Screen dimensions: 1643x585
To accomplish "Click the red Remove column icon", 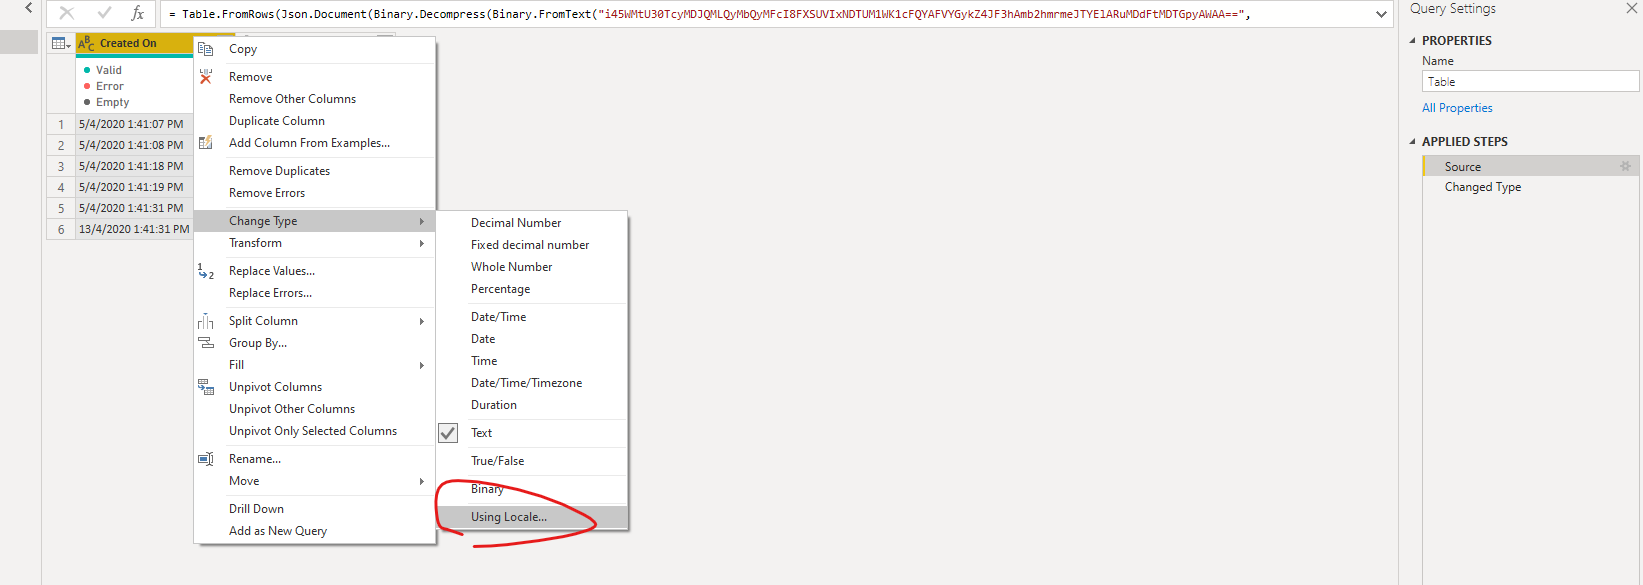I will pyautogui.click(x=205, y=76).
